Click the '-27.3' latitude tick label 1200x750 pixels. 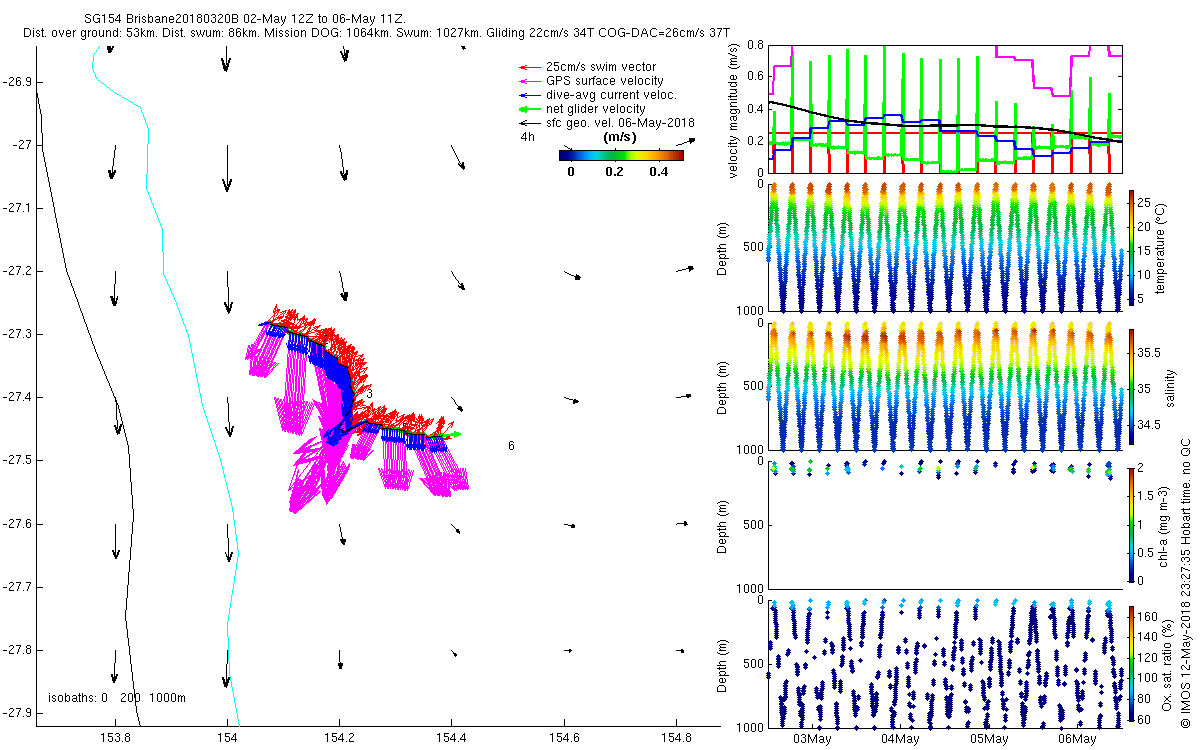17,334
